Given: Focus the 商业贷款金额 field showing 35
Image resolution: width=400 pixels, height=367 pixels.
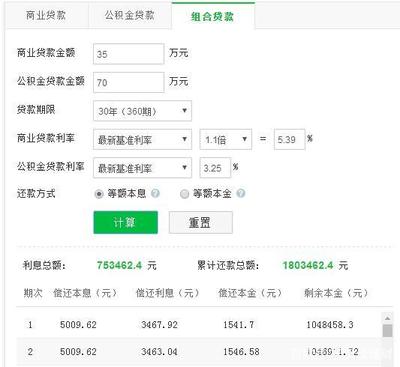Looking at the screenshot, I should pos(129,54).
